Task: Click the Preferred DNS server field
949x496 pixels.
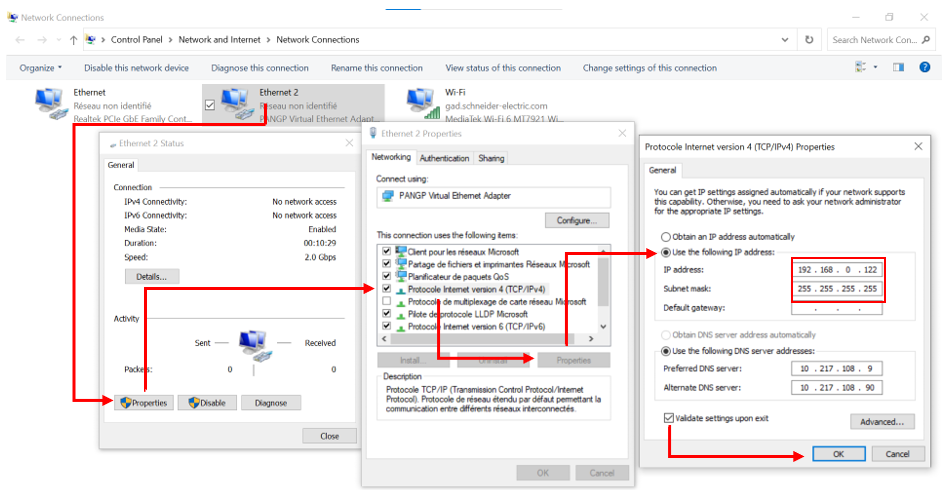Action: (837, 368)
